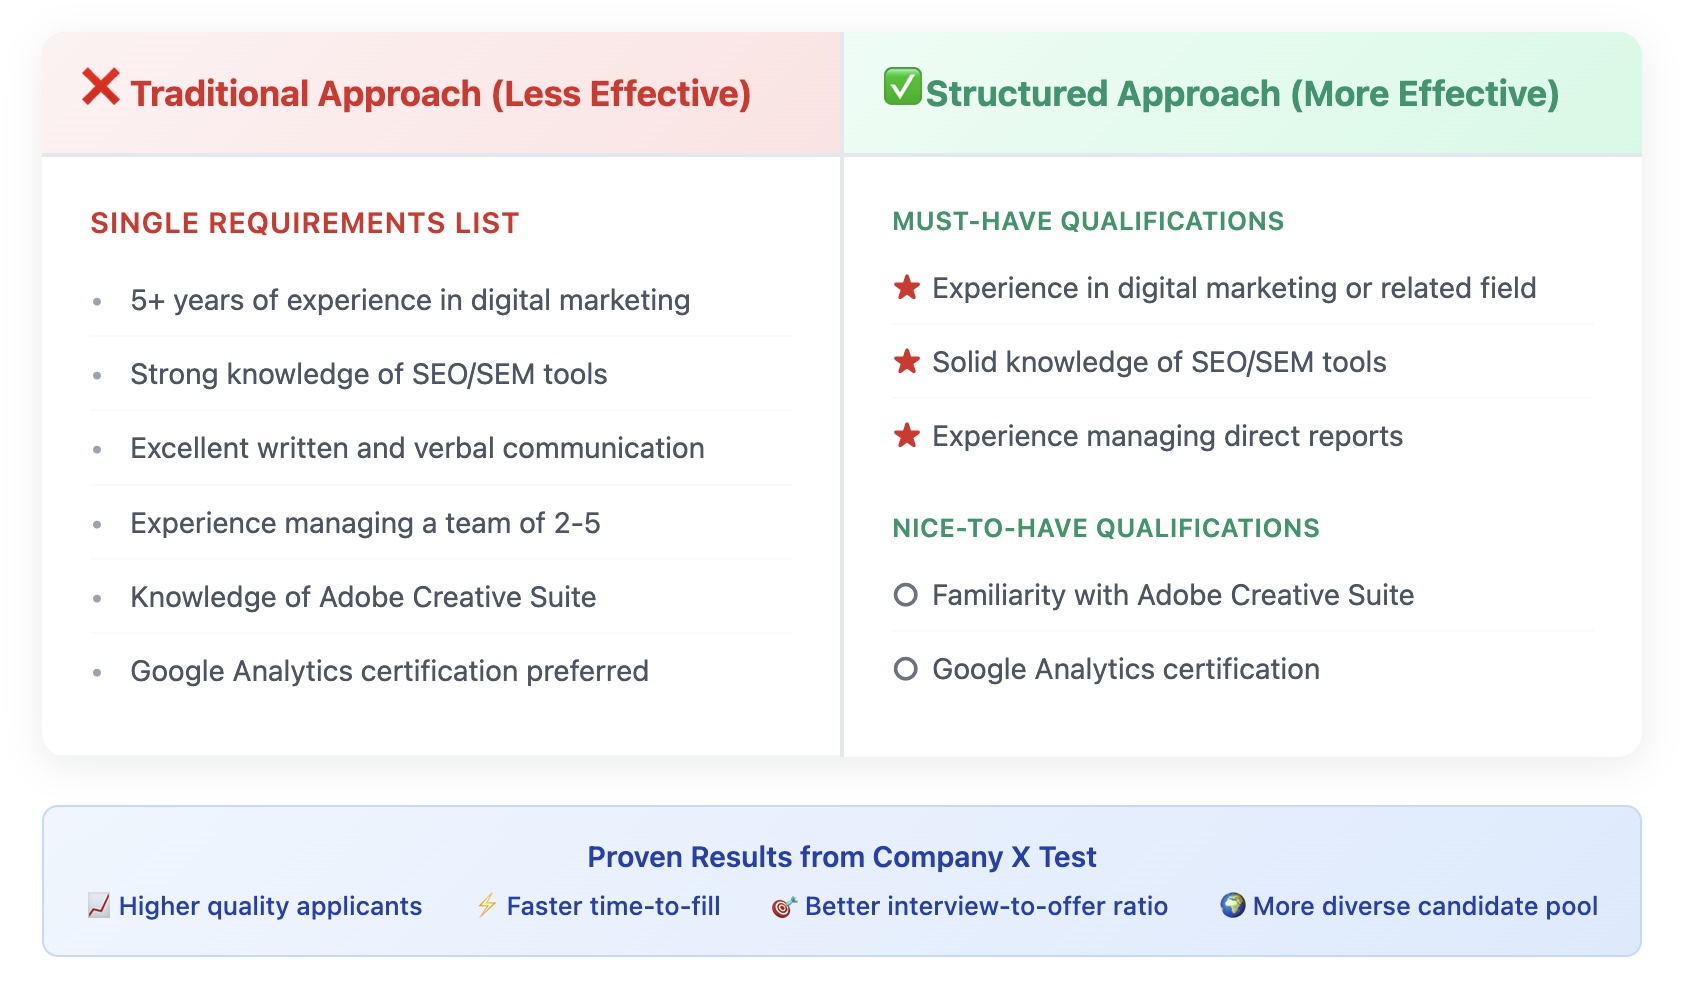
Task: Click the target icon by Better interview-to-offer ratio
Action: 784,906
